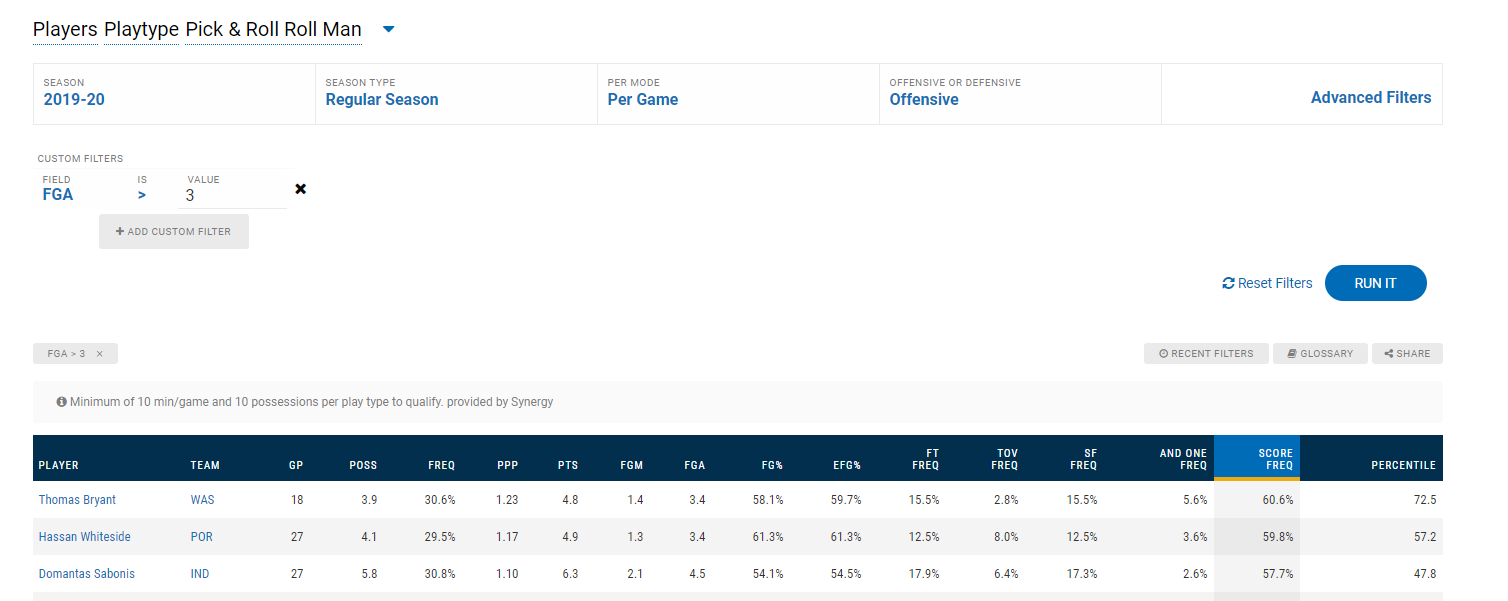Add a custom filter
This screenshot has width=1508, height=601.
point(174,232)
